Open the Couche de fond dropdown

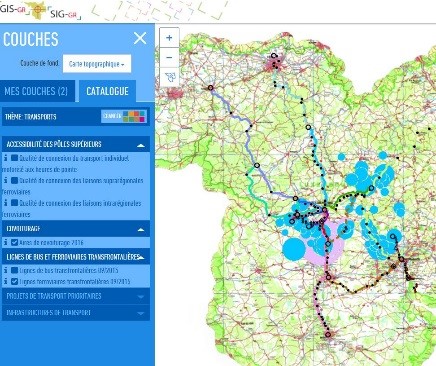[x=97, y=64]
